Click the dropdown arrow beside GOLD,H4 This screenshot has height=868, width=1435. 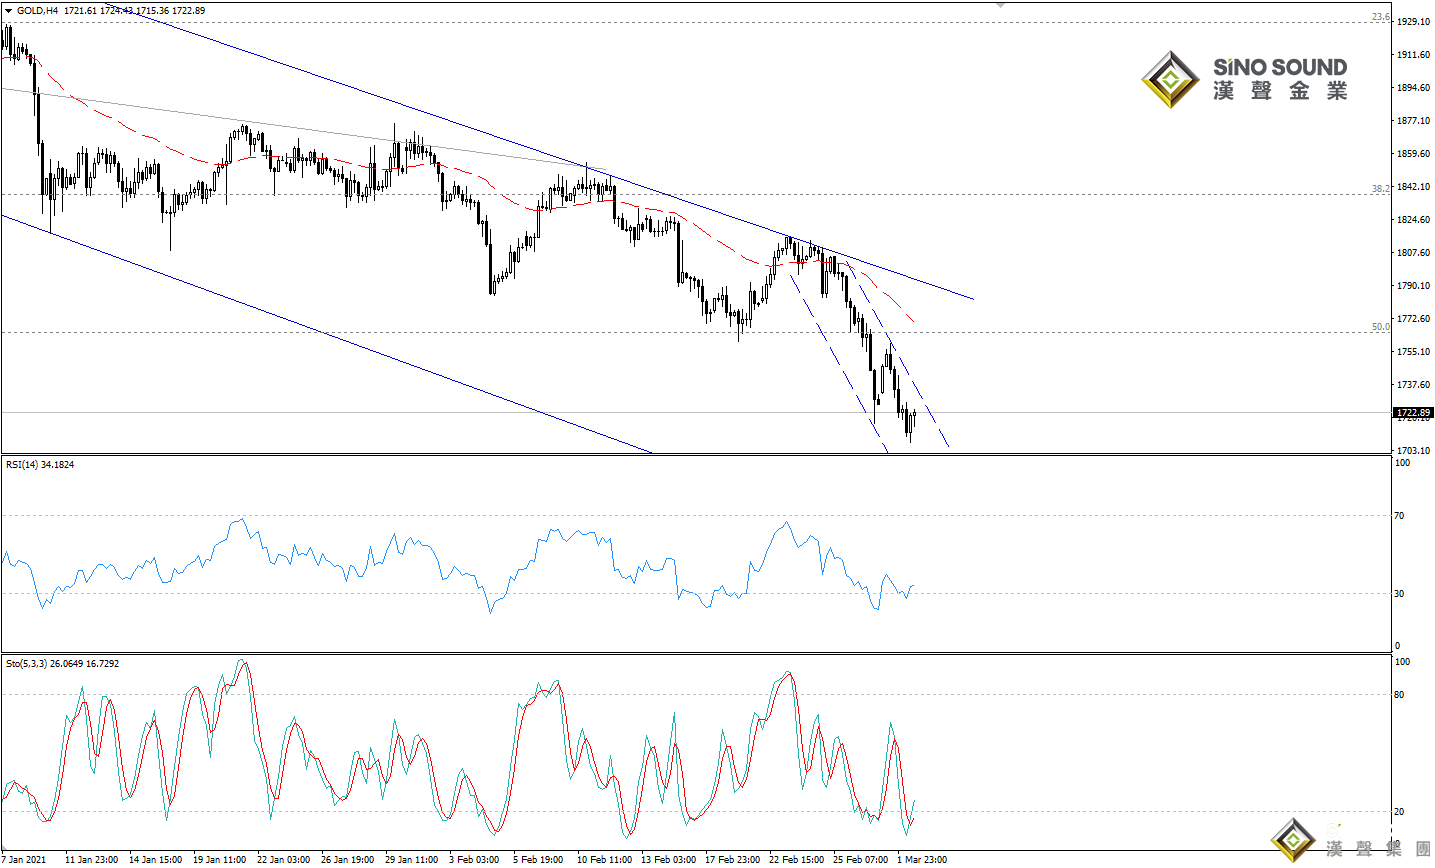click(x=8, y=11)
